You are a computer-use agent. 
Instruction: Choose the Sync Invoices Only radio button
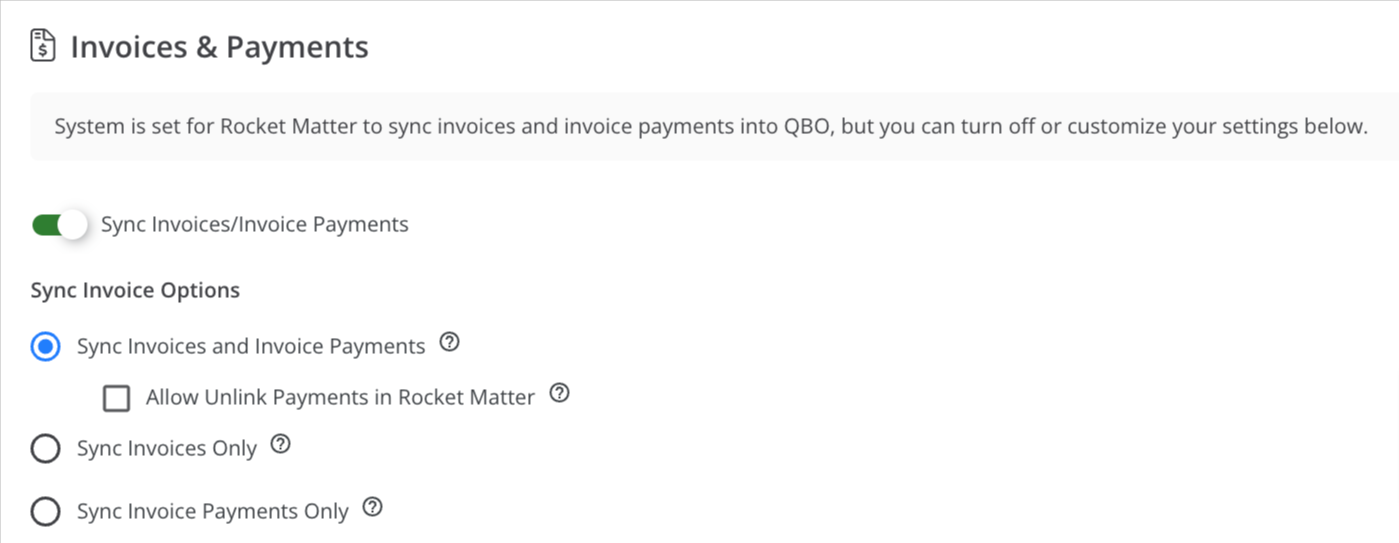46,449
